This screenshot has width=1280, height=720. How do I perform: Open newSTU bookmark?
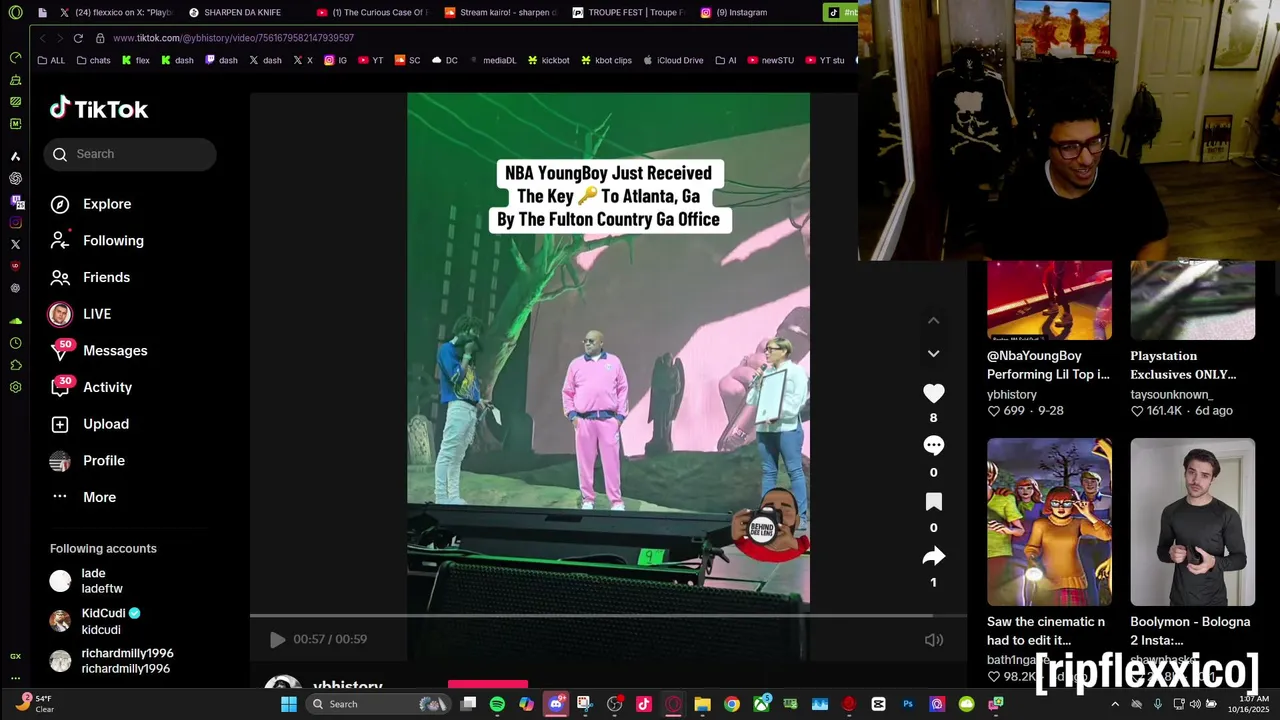[771, 60]
